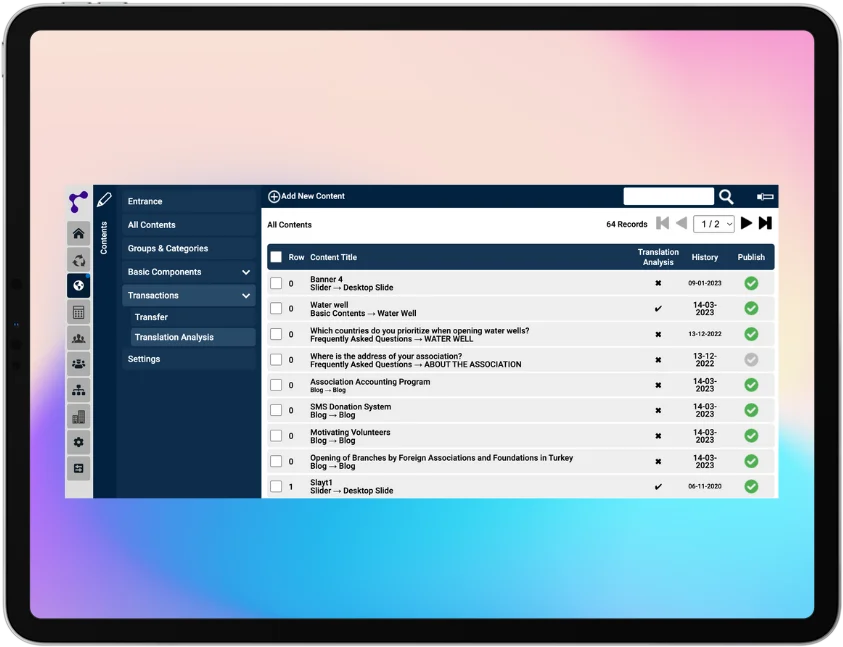Expand the Basic Components section
The width and height of the screenshot is (843, 647).
(246, 271)
